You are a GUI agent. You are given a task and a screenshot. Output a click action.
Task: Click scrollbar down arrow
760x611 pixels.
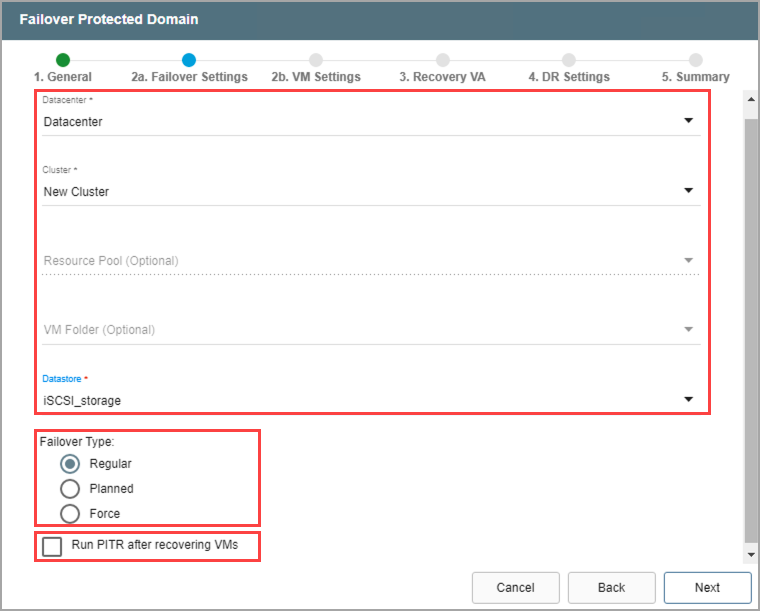[750, 554]
